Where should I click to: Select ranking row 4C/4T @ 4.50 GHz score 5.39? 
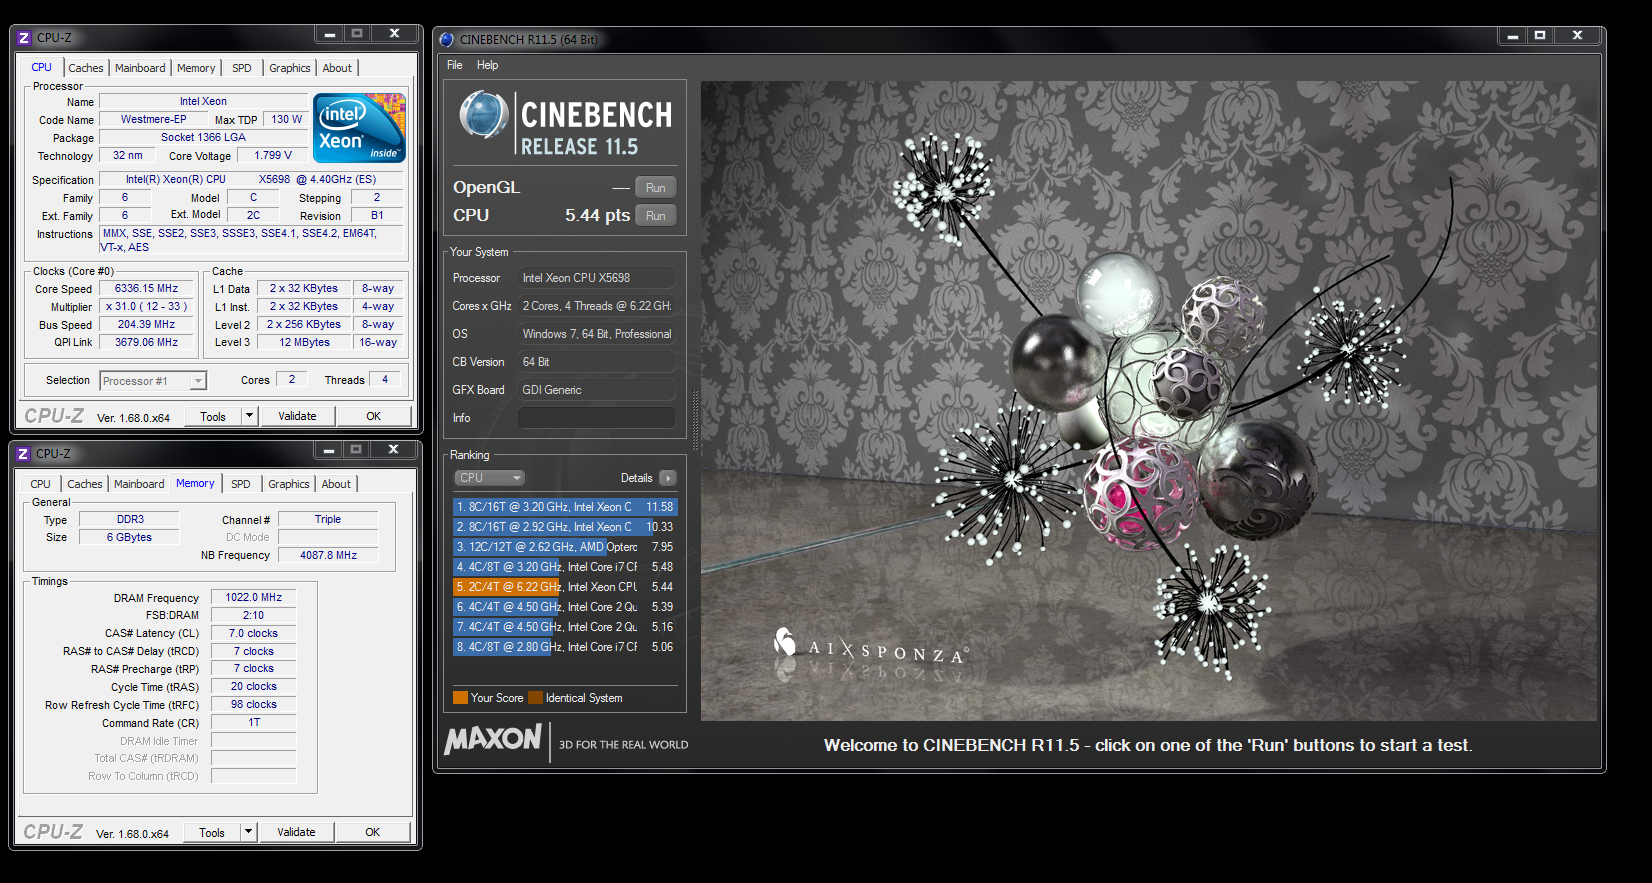tap(565, 607)
